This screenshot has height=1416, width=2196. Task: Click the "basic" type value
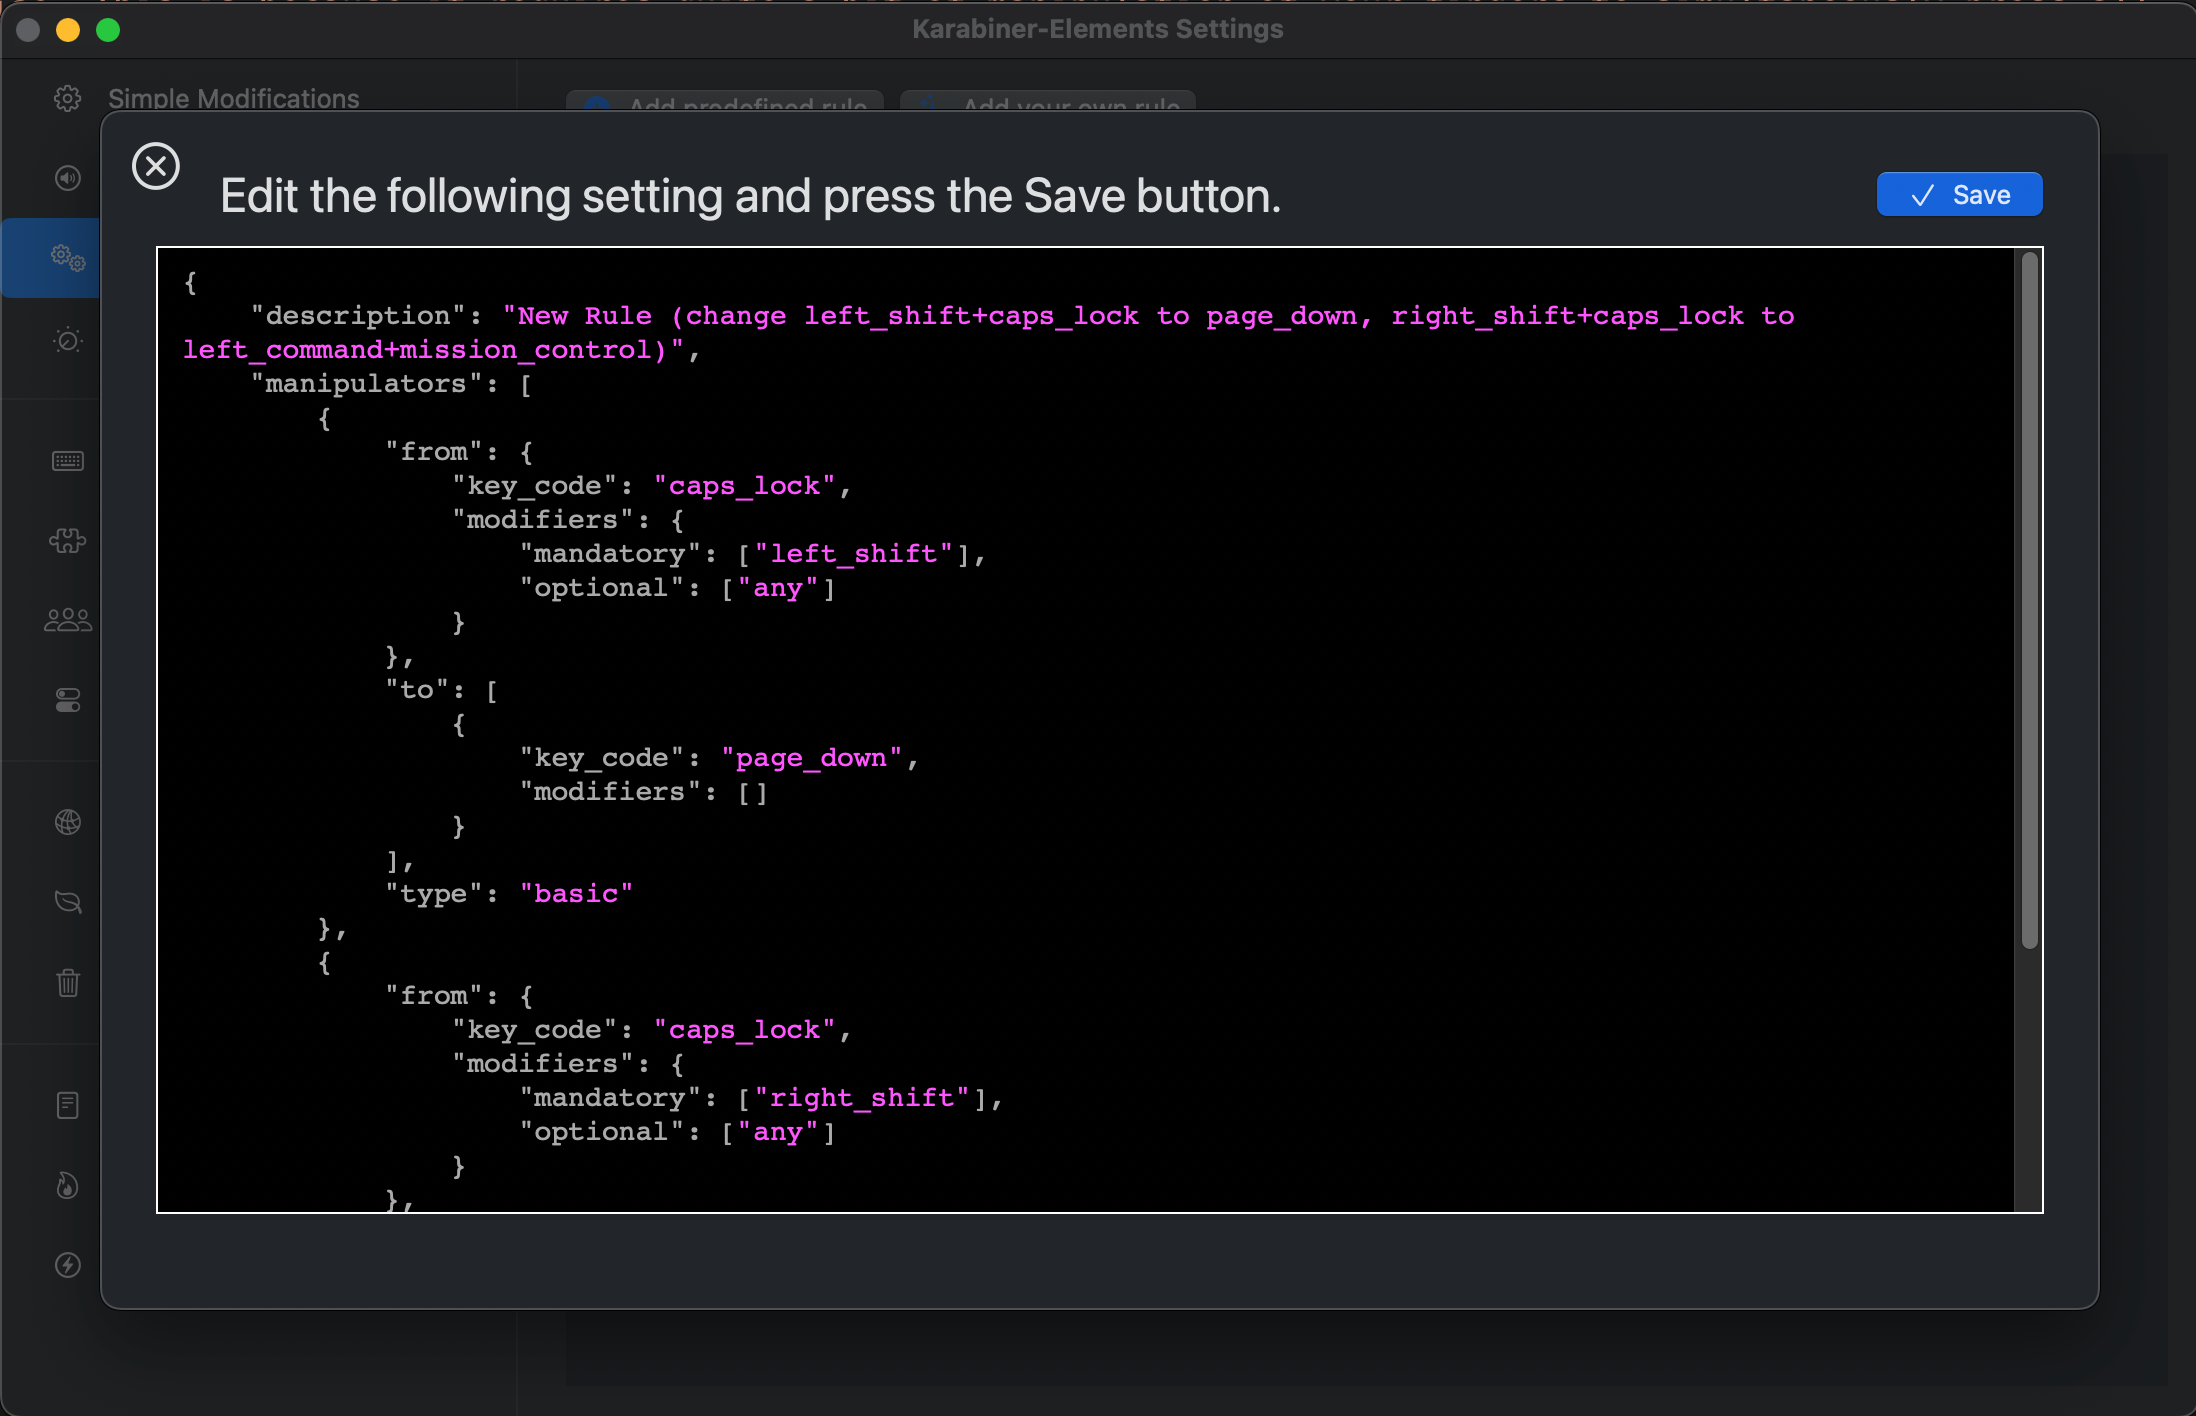[x=576, y=894]
